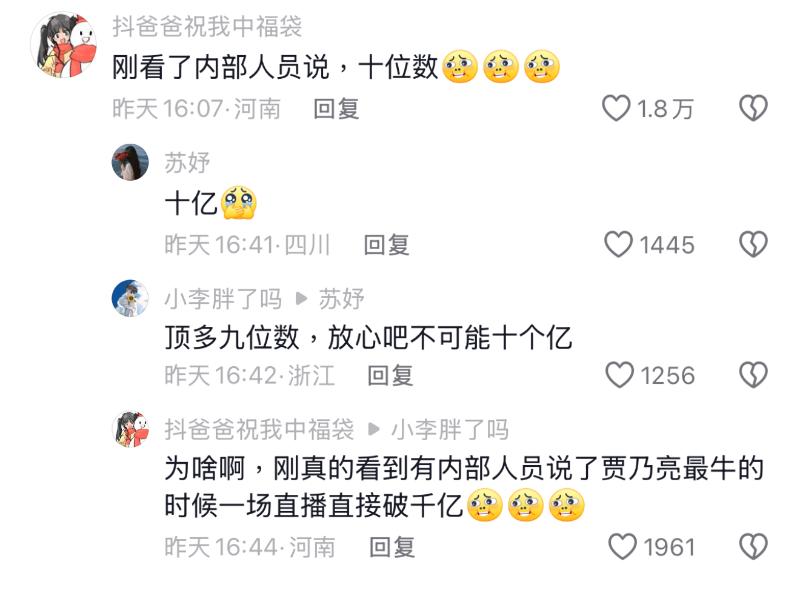This screenshot has width=800, height=590.
Task: Dislike the top comment about 十位数
Action: coord(754,108)
